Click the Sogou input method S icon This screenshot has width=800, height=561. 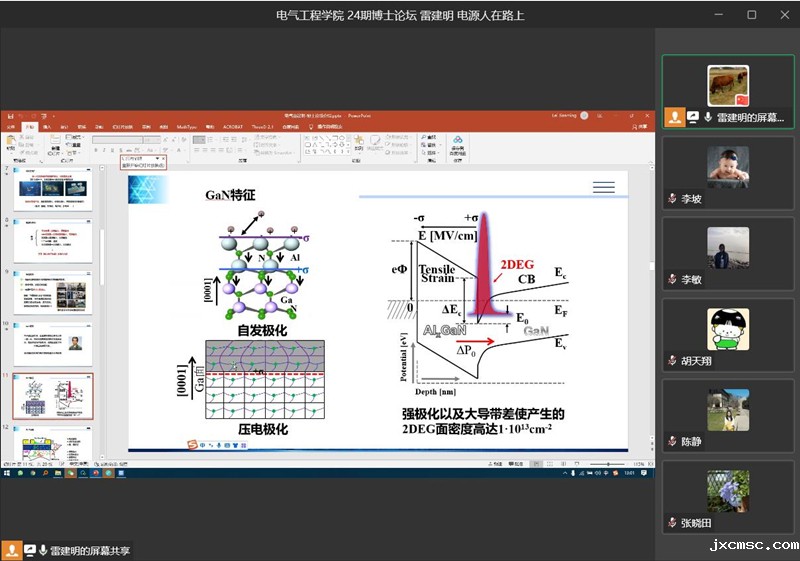(193, 445)
